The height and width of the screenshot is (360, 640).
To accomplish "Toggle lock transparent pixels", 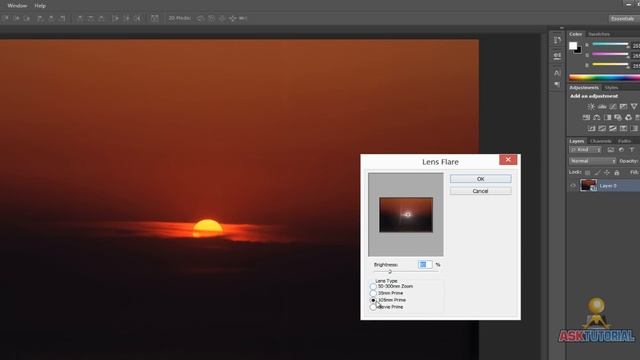I will click(x=587, y=173).
